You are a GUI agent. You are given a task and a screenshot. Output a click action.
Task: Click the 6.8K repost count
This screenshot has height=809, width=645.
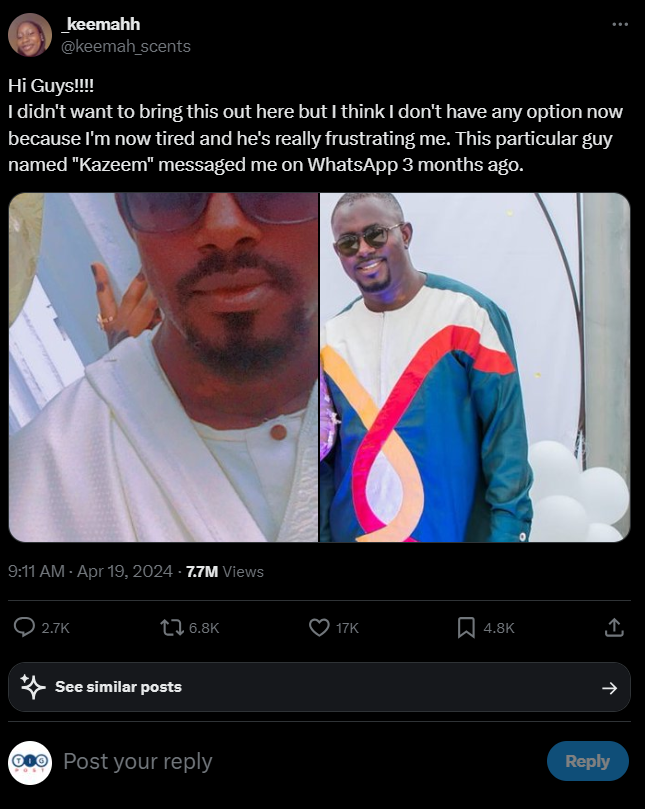click(203, 627)
